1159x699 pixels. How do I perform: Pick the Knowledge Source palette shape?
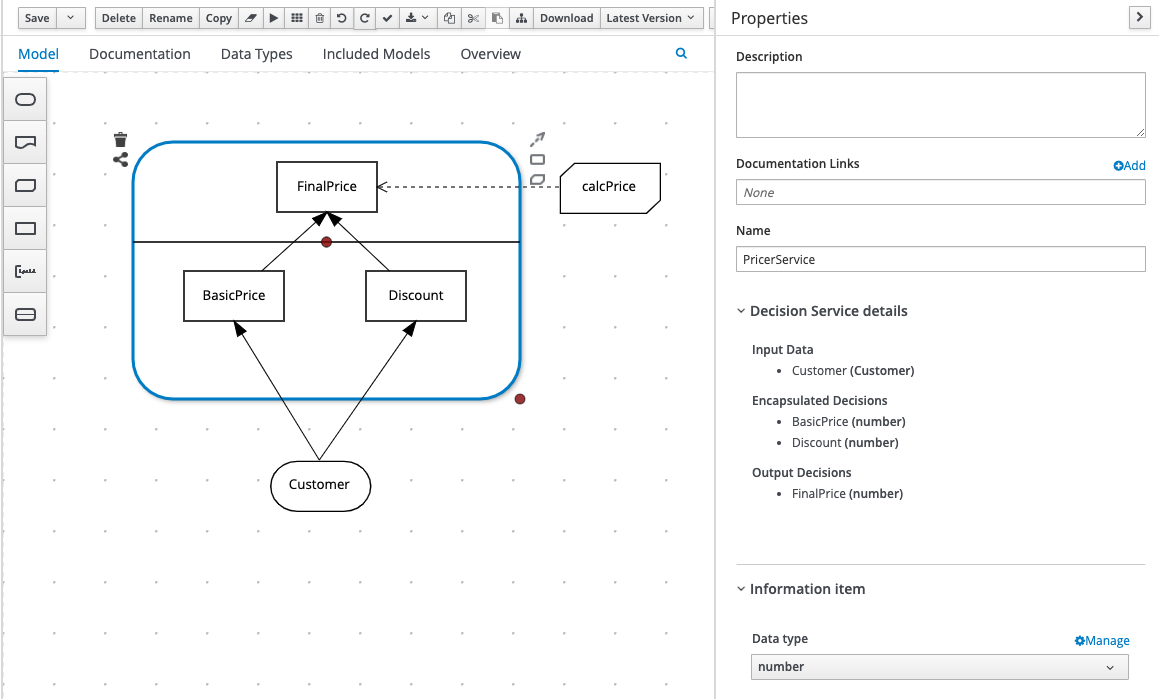[x=26, y=142]
